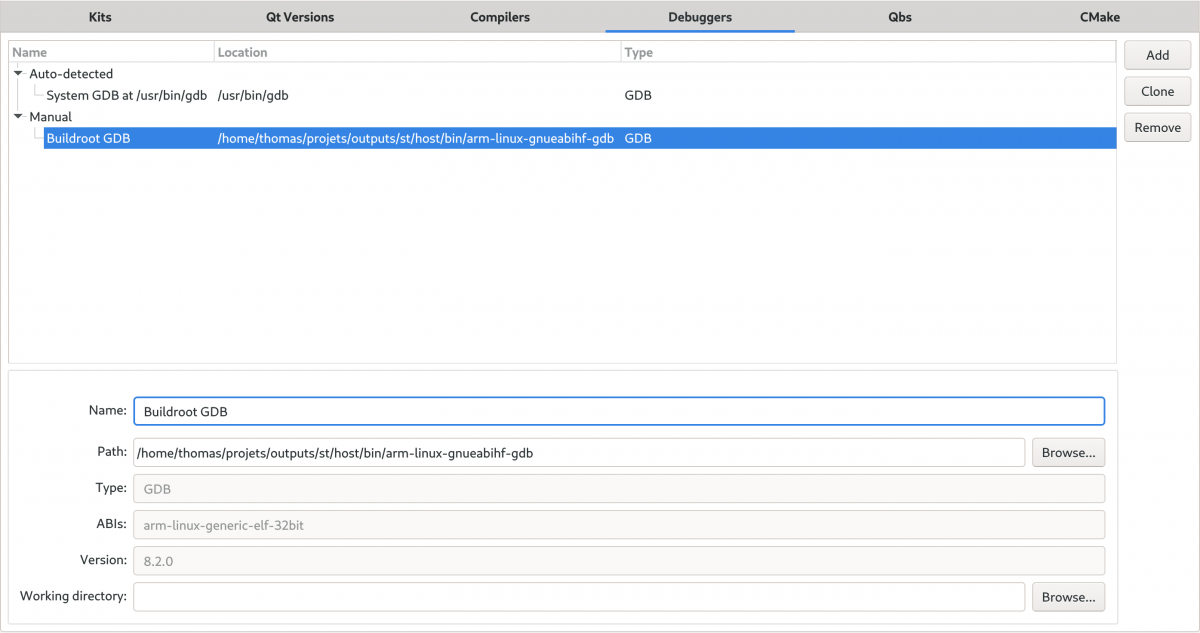Browse for the Working directory
The width and height of the screenshot is (1200, 633).
coord(1068,597)
